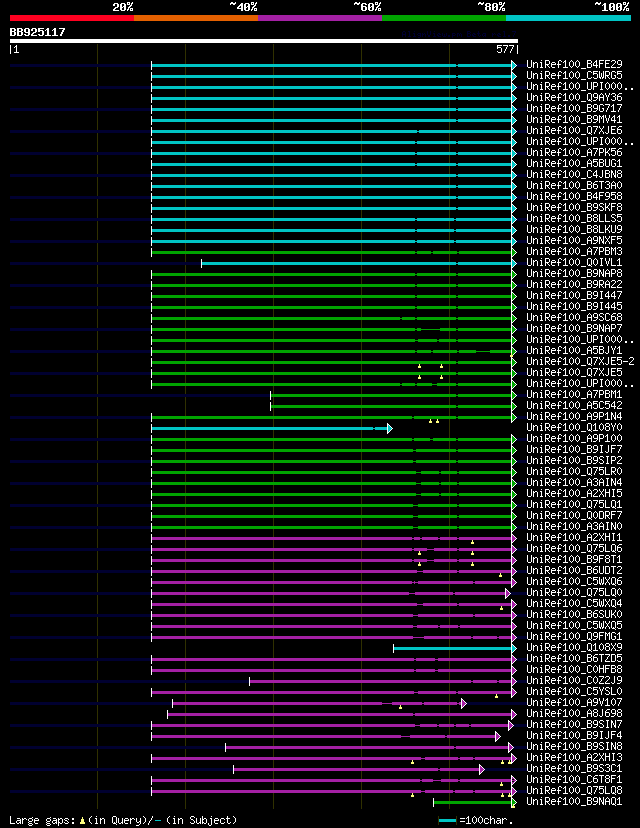The width and height of the screenshot is (640, 828).
Task: Select the UniRef100_C4JBN8 label
Action: point(574,174)
